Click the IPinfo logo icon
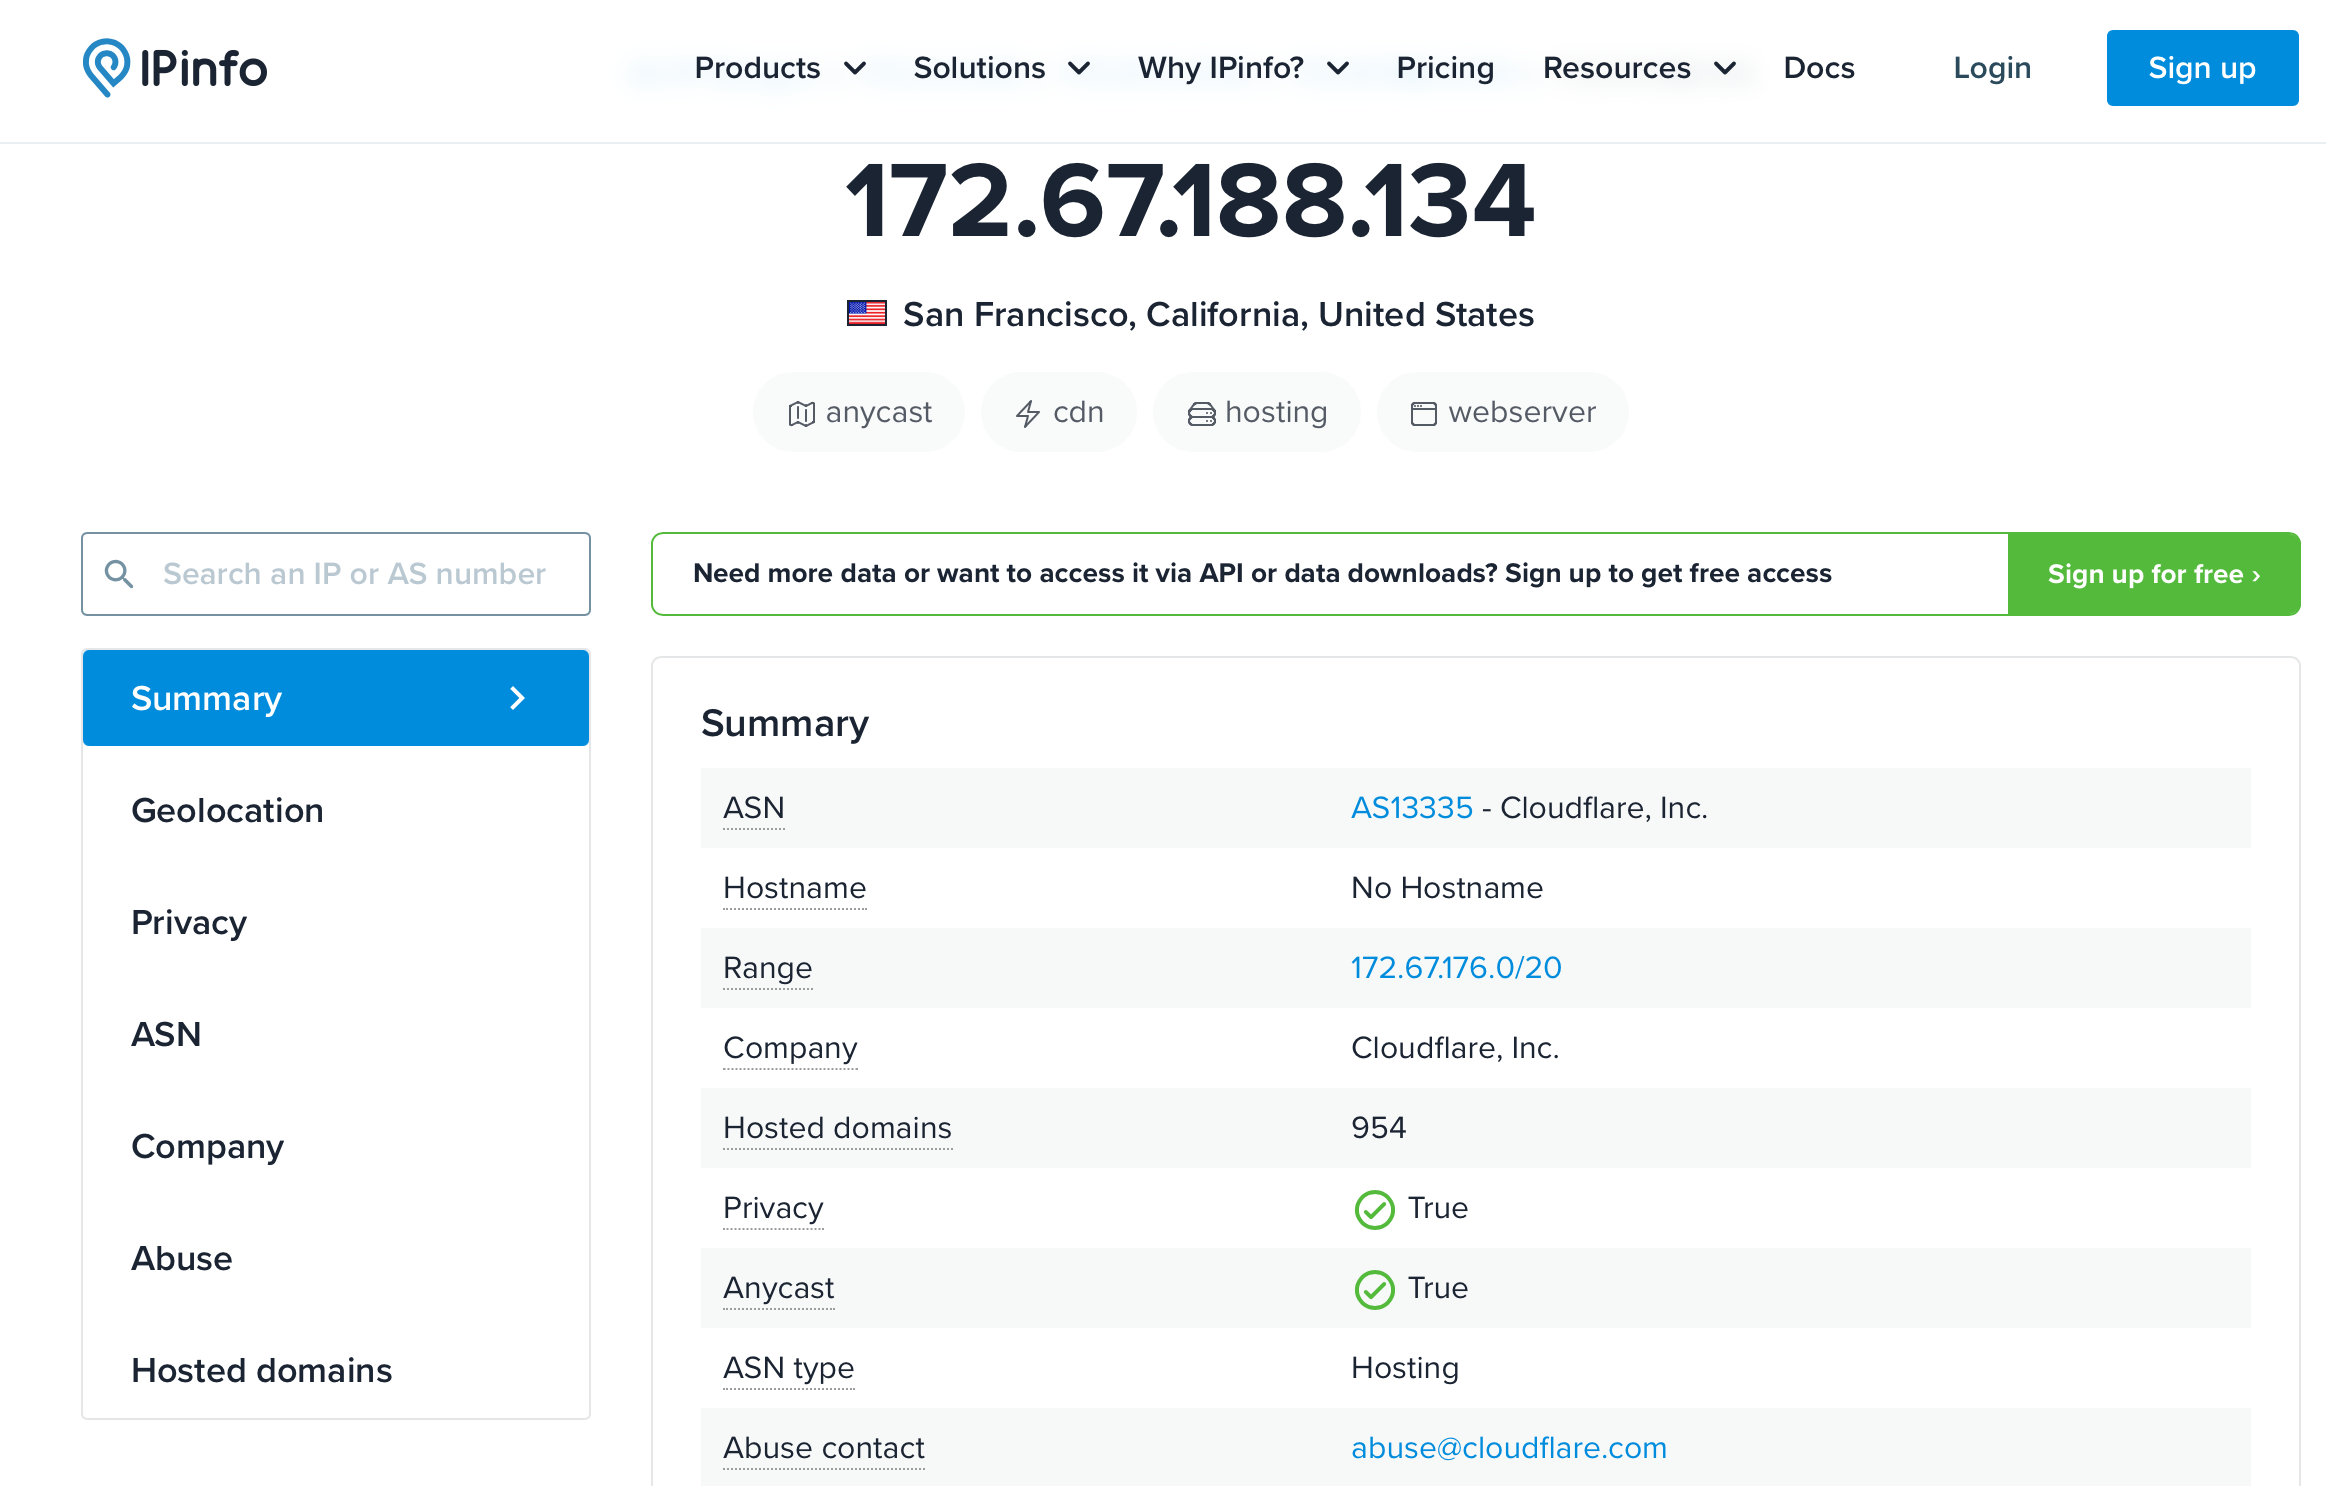 [x=106, y=68]
